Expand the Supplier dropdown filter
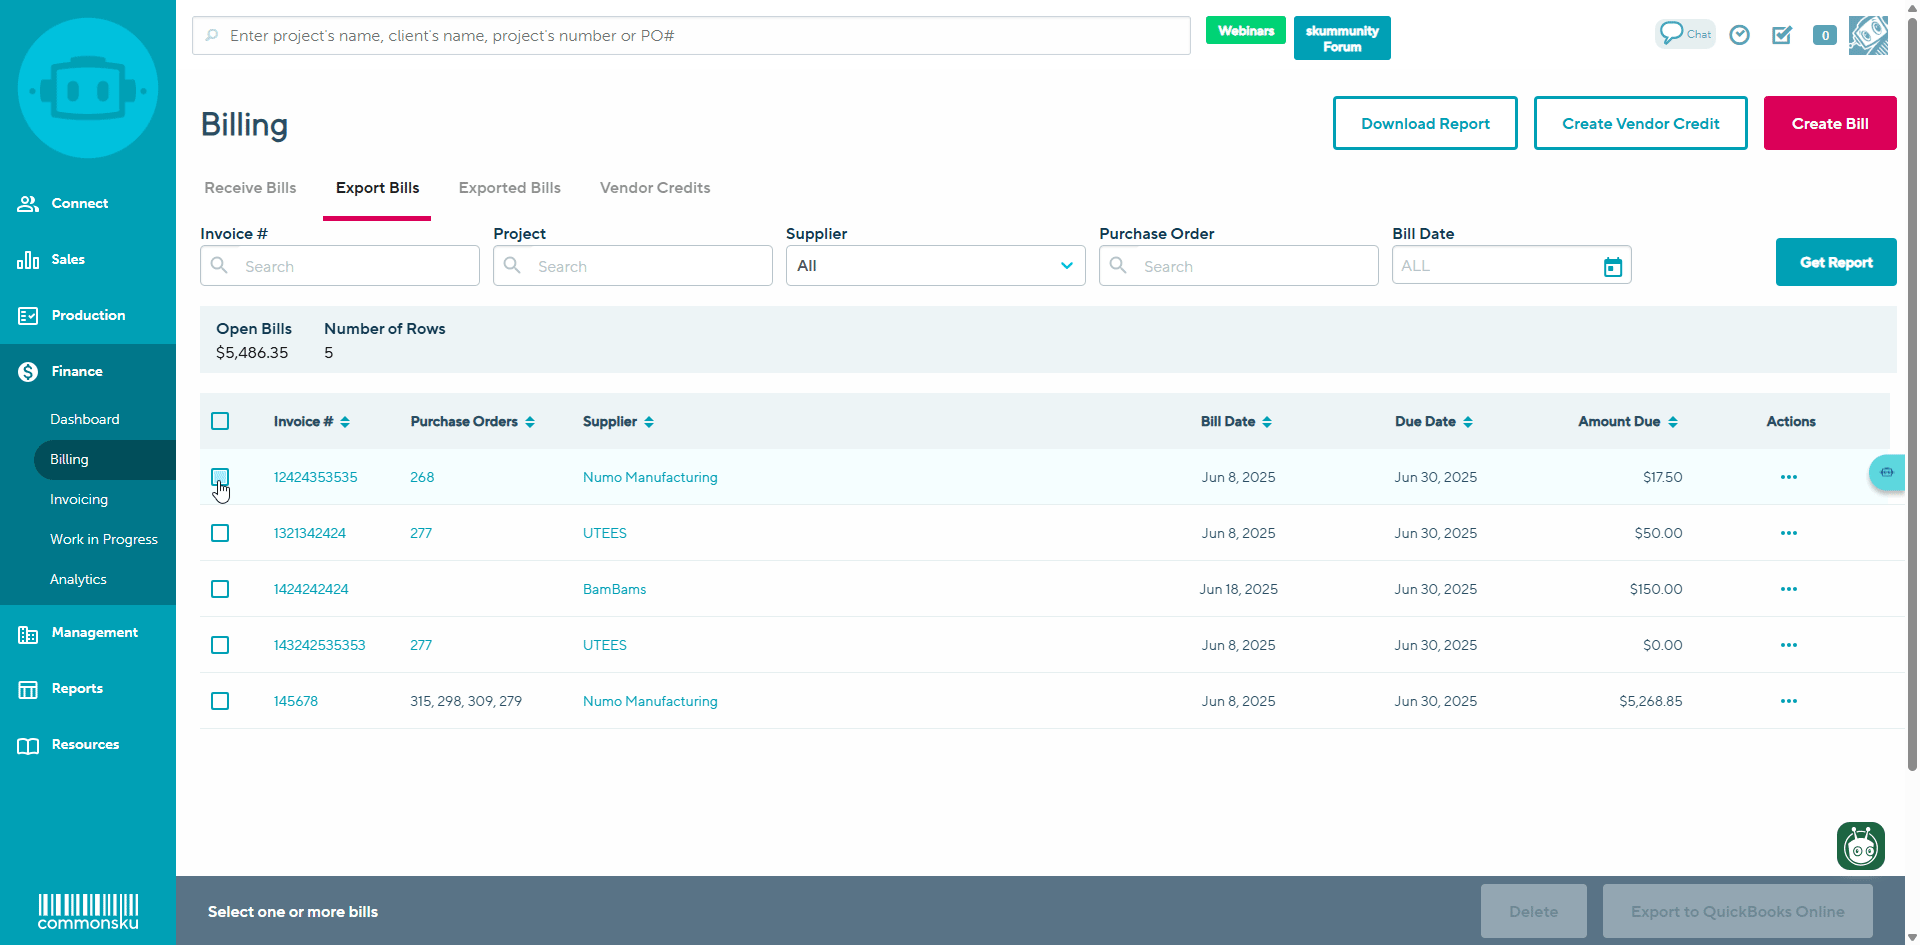The width and height of the screenshot is (1920, 945). click(935, 266)
